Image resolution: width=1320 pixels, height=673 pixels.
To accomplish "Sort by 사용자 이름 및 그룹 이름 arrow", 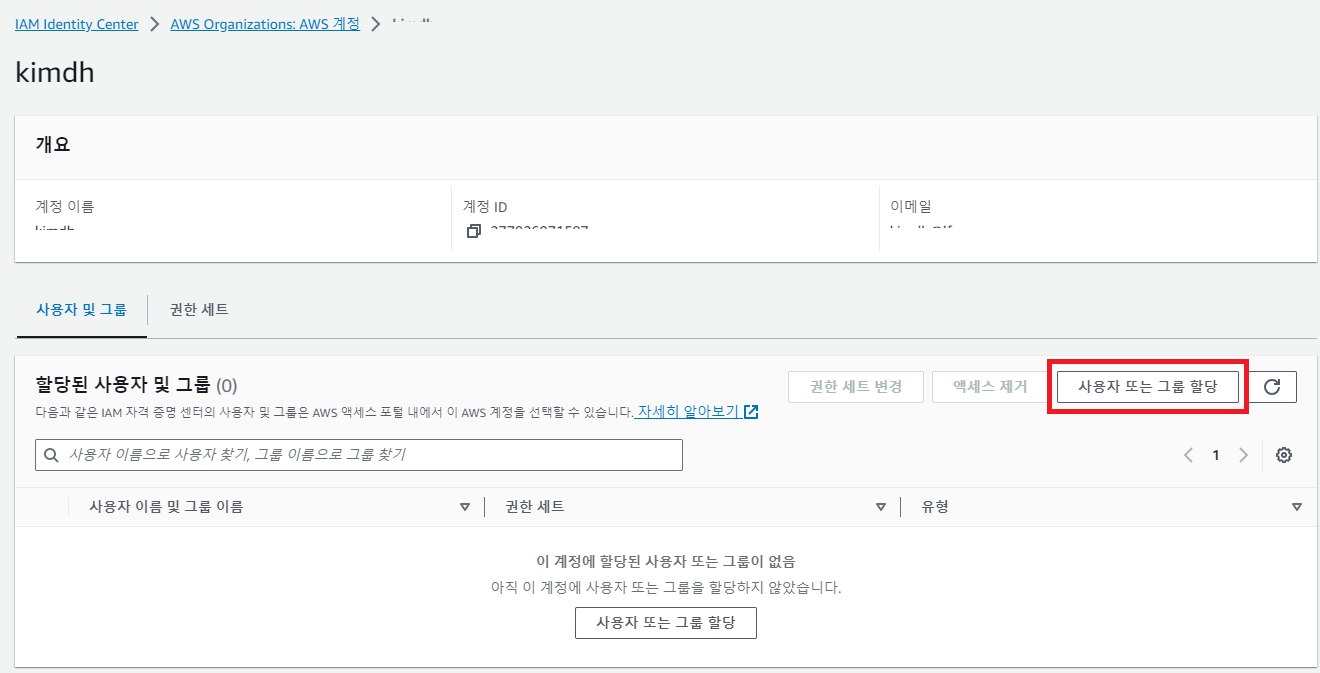I will coord(465,507).
